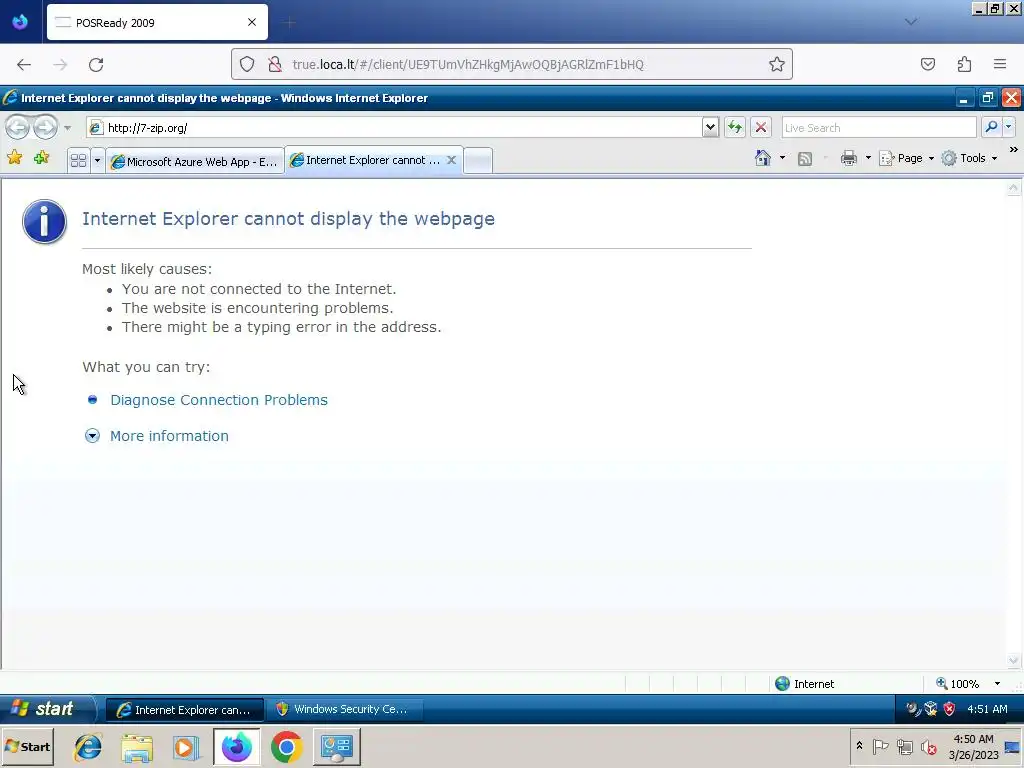Click the XP start button
The image size is (1024, 768).
tap(46, 709)
